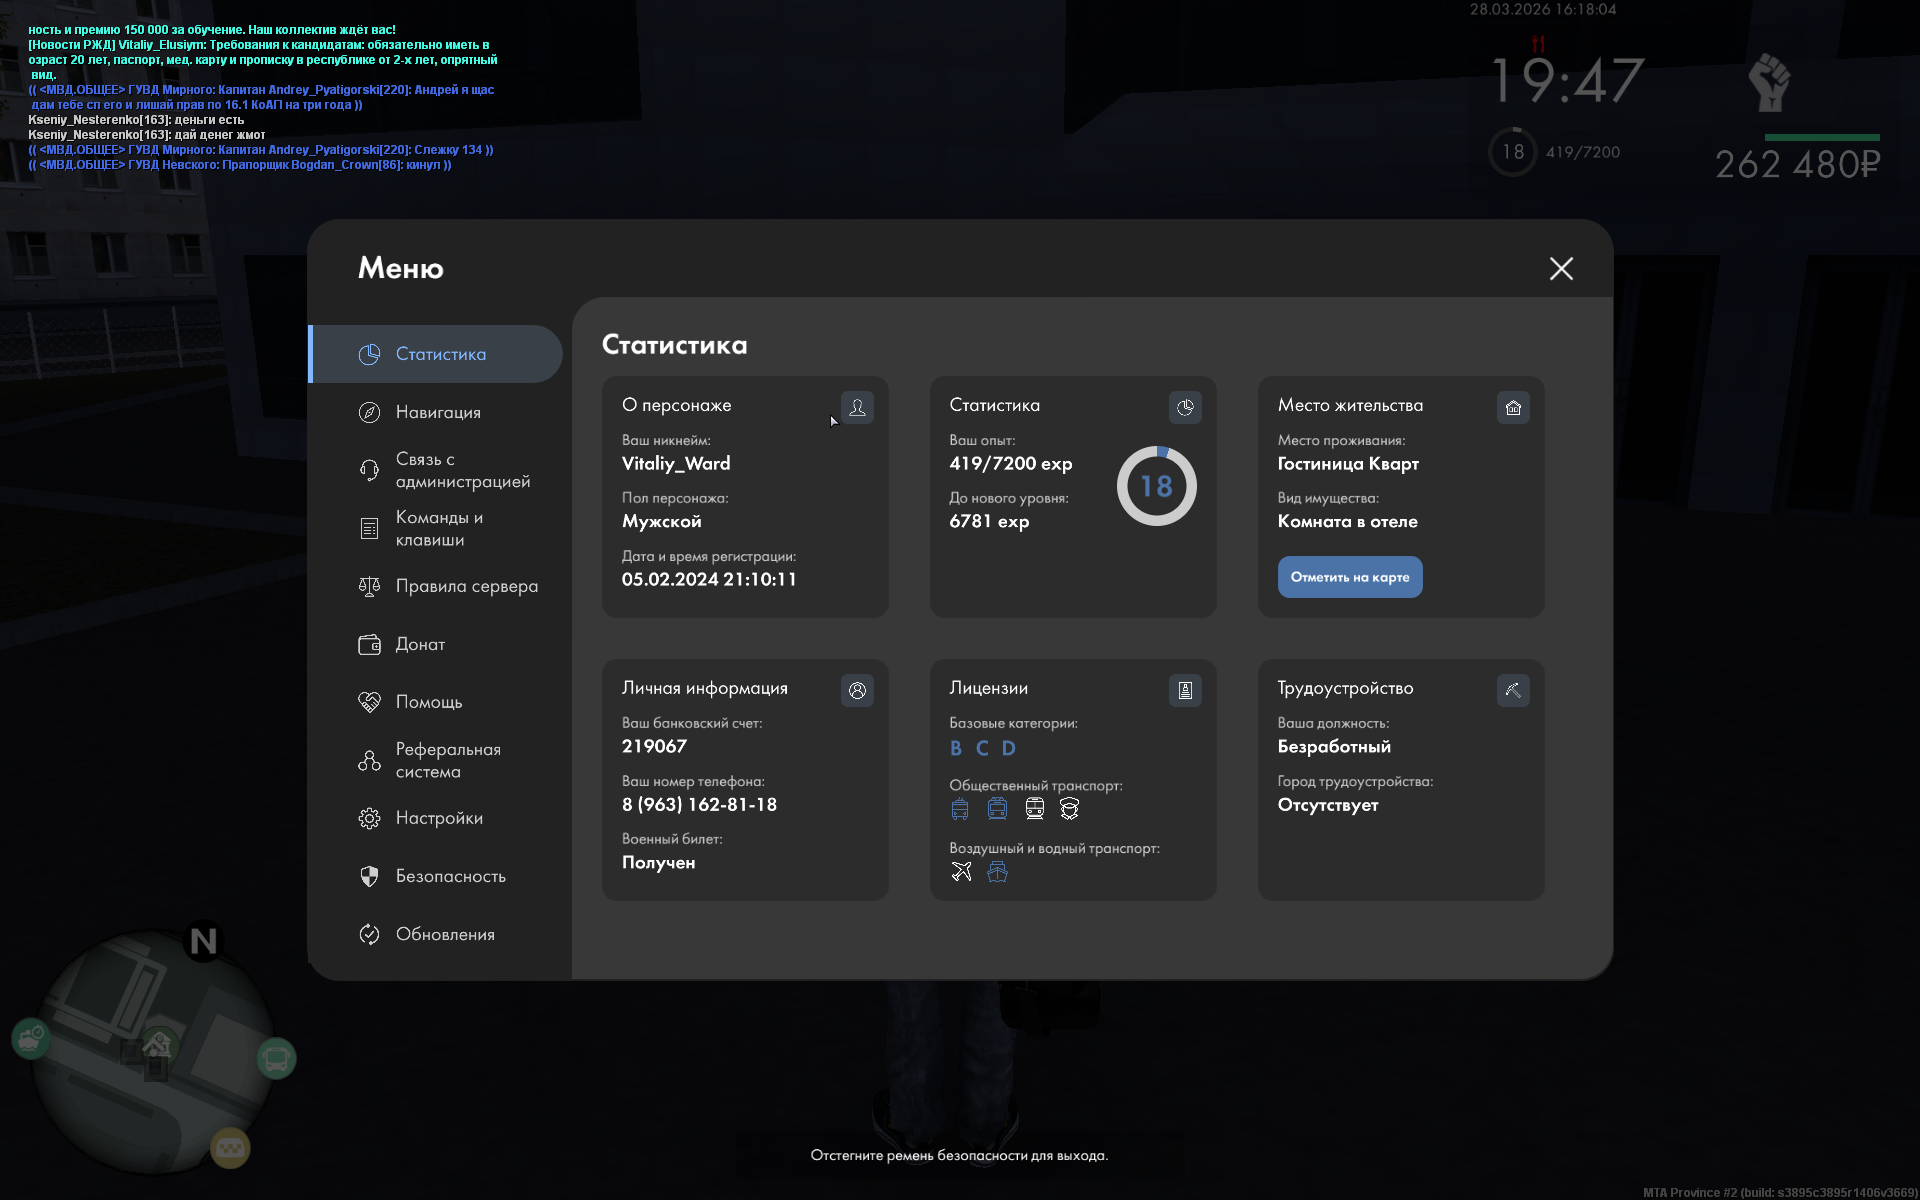The height and width of the screenshot is (1200, 1920).
Task: Click the profile icon in О персонаже card
Action: point(857,407)
